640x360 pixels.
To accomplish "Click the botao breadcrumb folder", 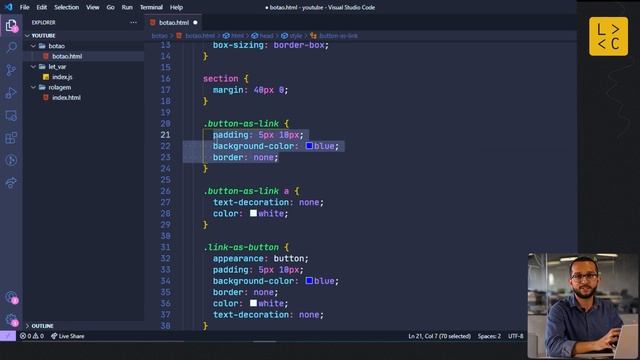I will click(x=160, y=36).
